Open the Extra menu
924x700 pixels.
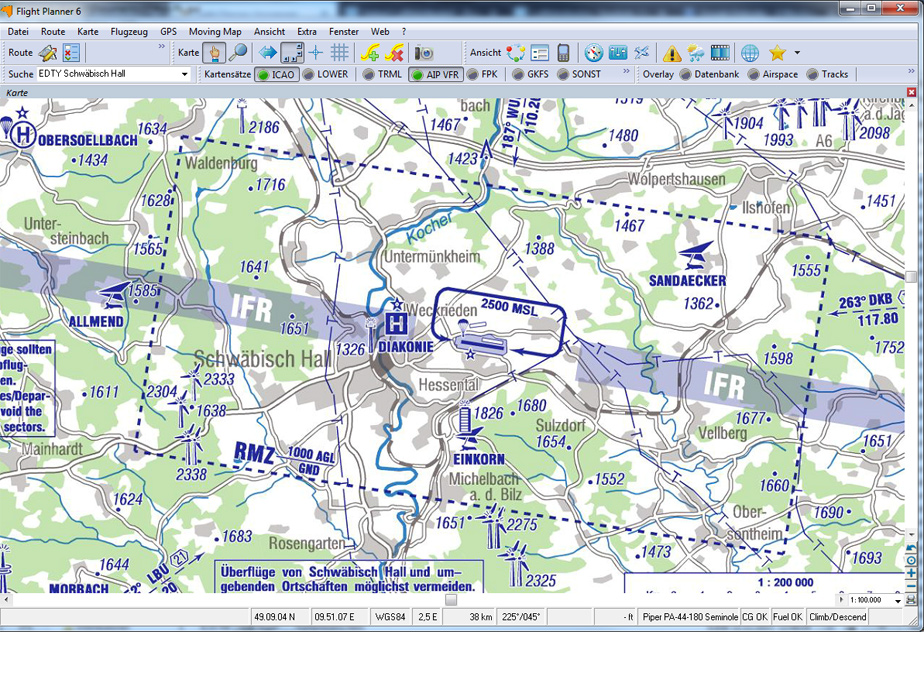coord(306,32)
